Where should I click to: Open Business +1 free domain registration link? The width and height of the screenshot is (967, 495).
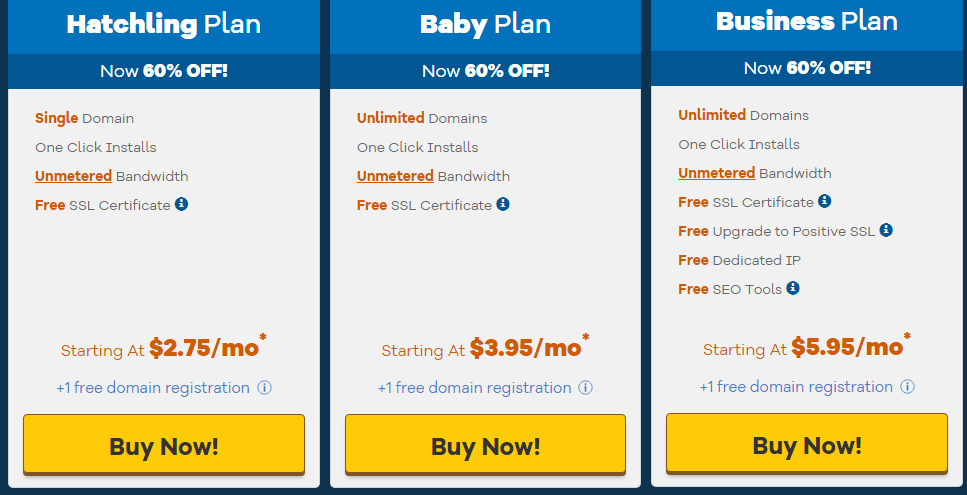click(796, 387)
